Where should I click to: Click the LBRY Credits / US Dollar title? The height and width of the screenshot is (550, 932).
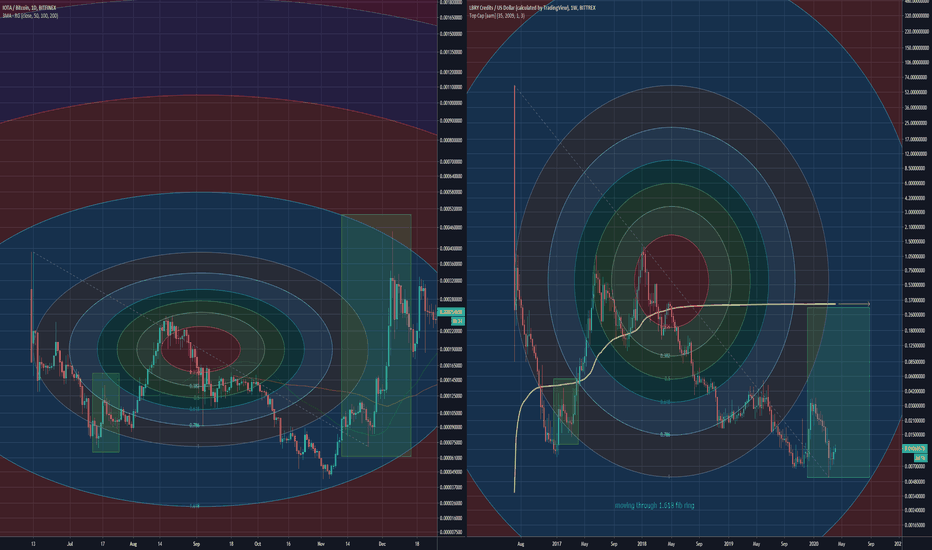pos(532,8)
